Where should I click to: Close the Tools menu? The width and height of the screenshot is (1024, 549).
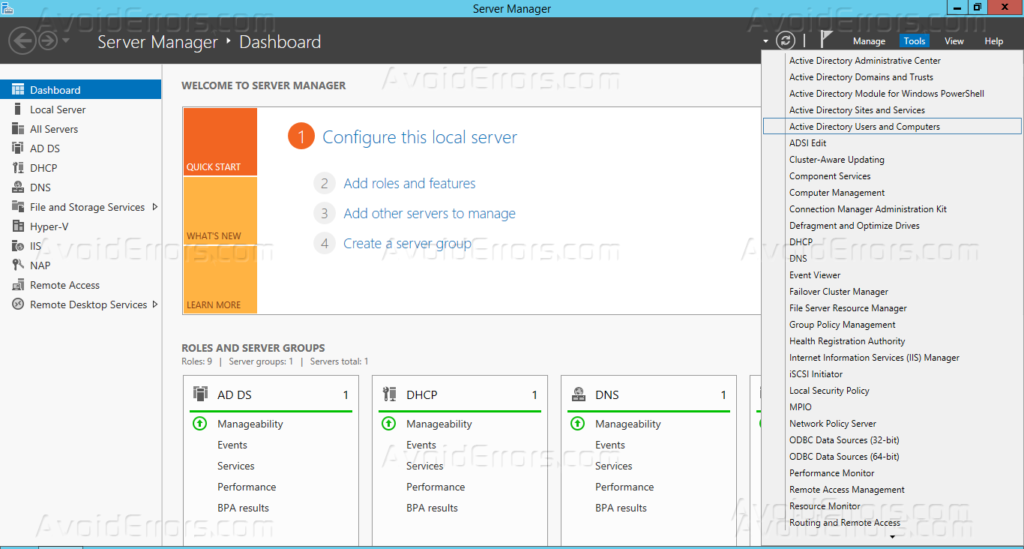tap(914, 41)
